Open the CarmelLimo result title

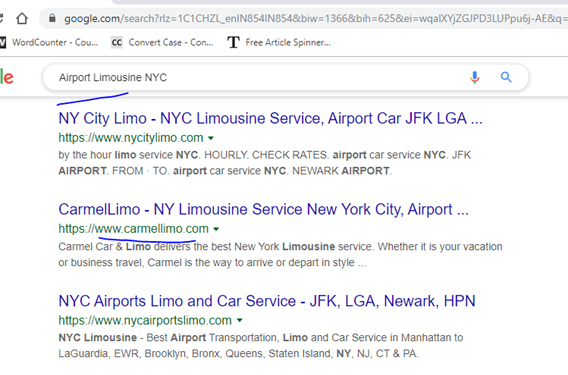point(263,209)
